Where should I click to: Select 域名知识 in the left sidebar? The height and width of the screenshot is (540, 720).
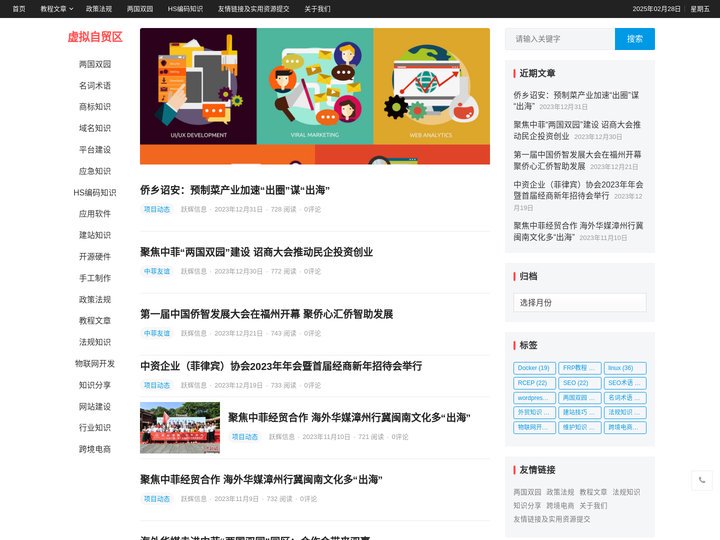[95, 128]
